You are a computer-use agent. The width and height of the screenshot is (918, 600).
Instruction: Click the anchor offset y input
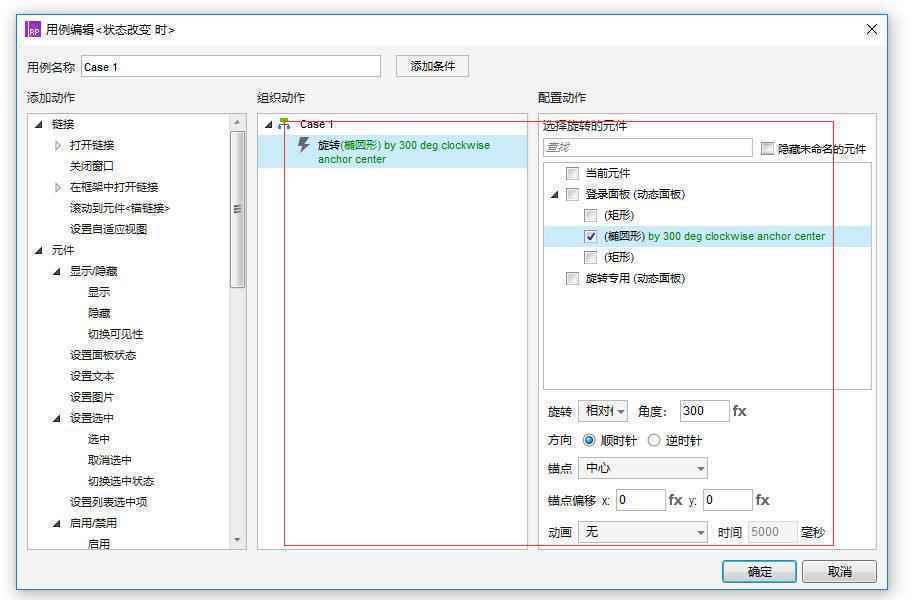tap(727, 500)
